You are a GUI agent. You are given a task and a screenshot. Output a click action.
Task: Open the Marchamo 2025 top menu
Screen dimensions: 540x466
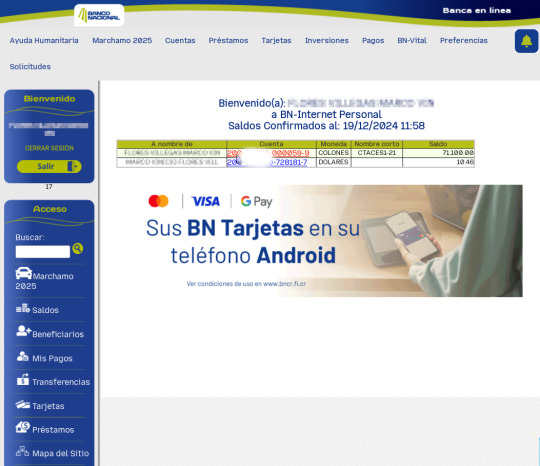pyautogui.click(x=122, y=40)
